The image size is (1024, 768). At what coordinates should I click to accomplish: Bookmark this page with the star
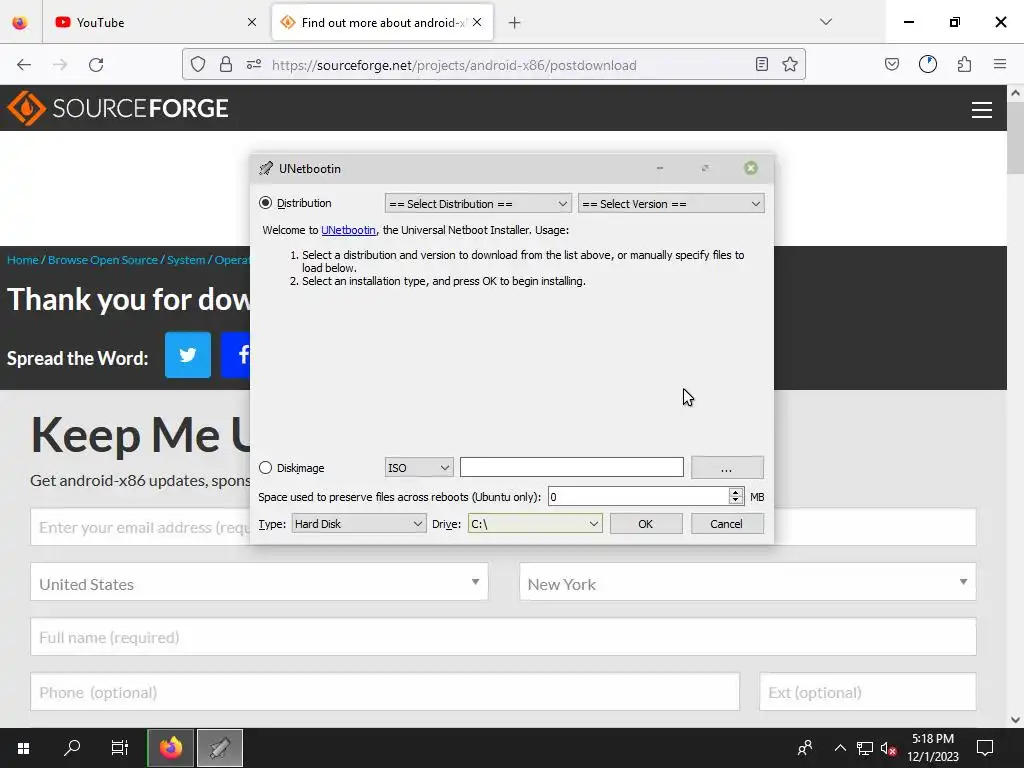pos(790,65)
